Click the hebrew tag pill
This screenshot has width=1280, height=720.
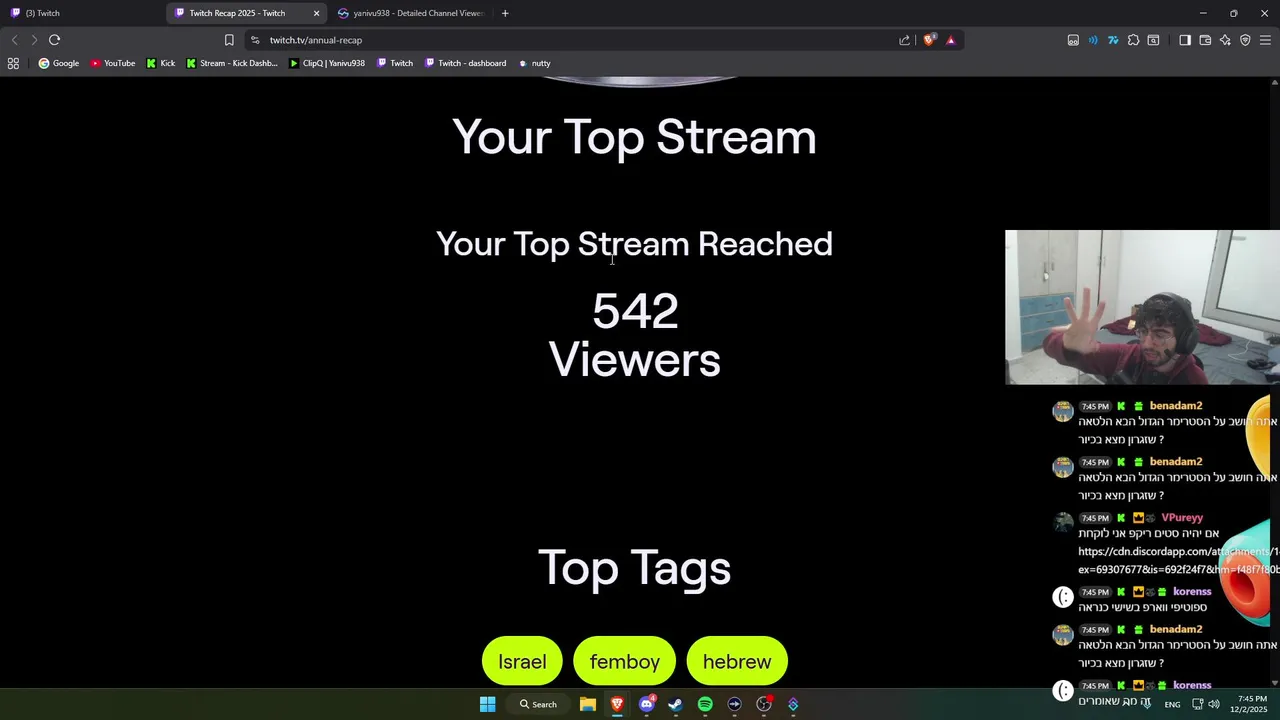click(x=737, y=662)
